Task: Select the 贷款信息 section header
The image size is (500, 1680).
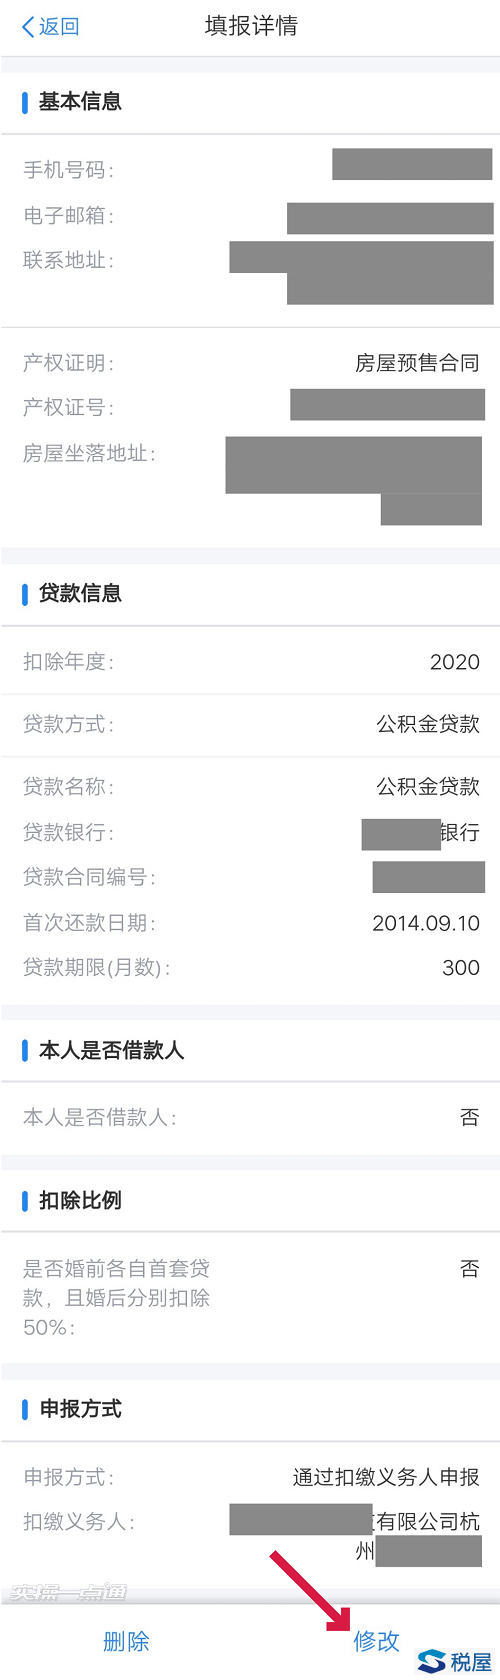Action: click(x=80, y=593)
